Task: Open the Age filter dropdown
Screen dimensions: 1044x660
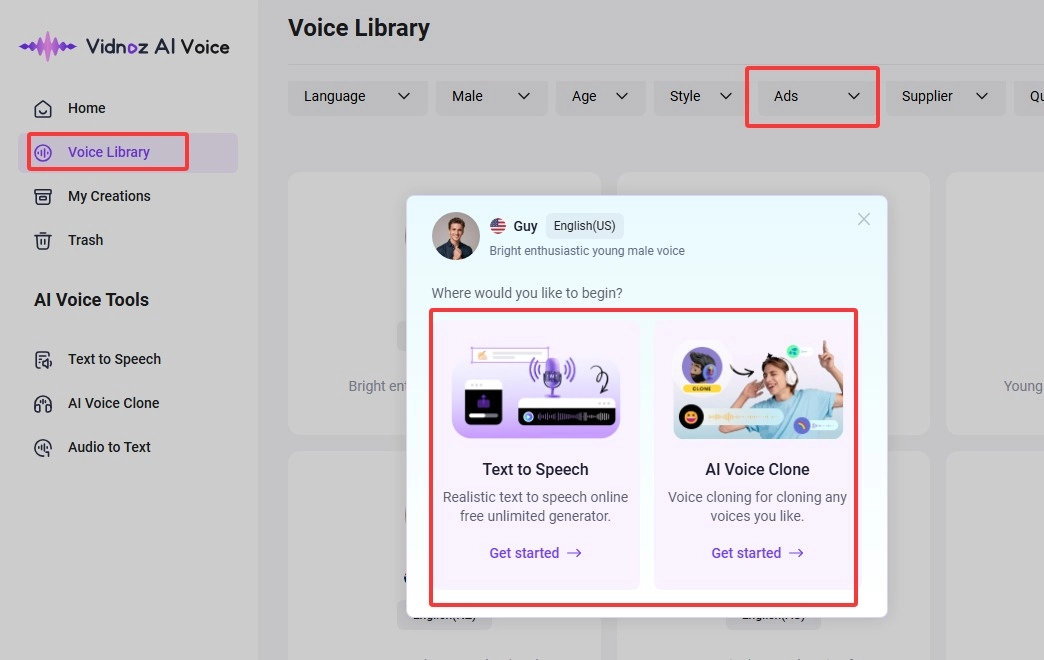Action: coord(600,96)
